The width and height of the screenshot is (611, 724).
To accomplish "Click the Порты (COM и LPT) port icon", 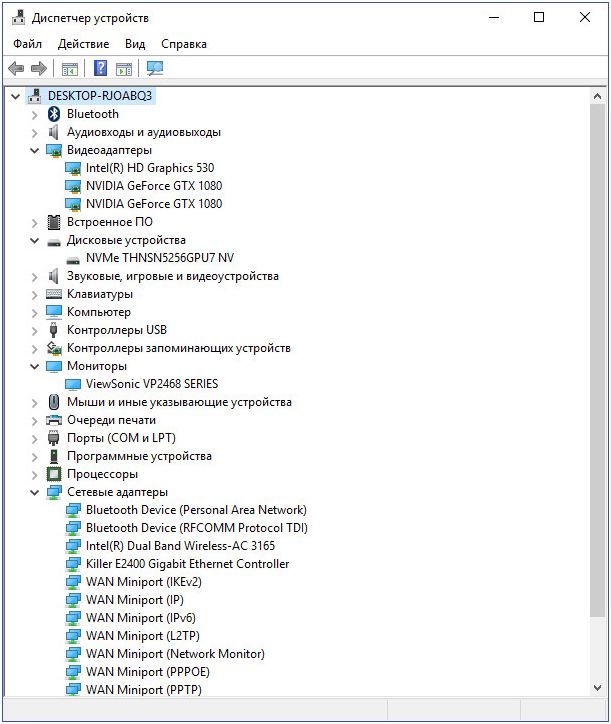I will pyautogui.click(x=54, y=438).
